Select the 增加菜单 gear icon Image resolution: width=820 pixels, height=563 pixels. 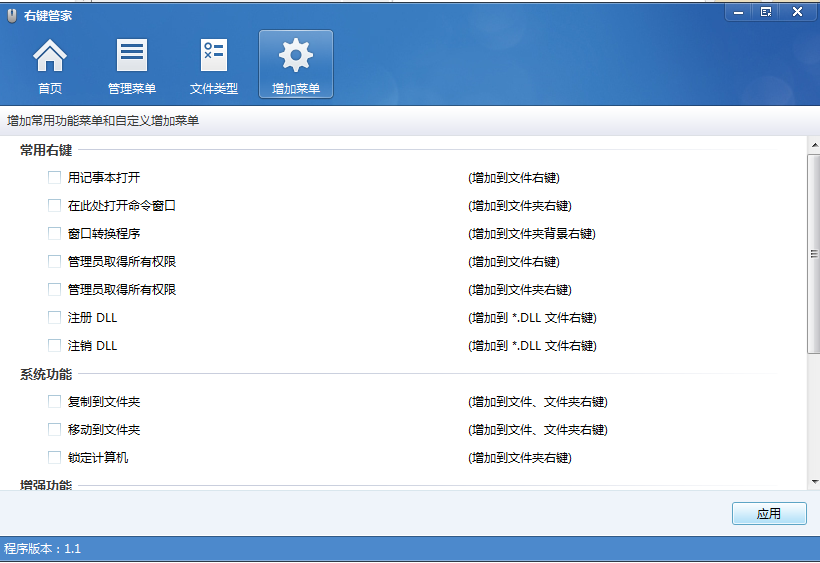[x=296, y=55]
